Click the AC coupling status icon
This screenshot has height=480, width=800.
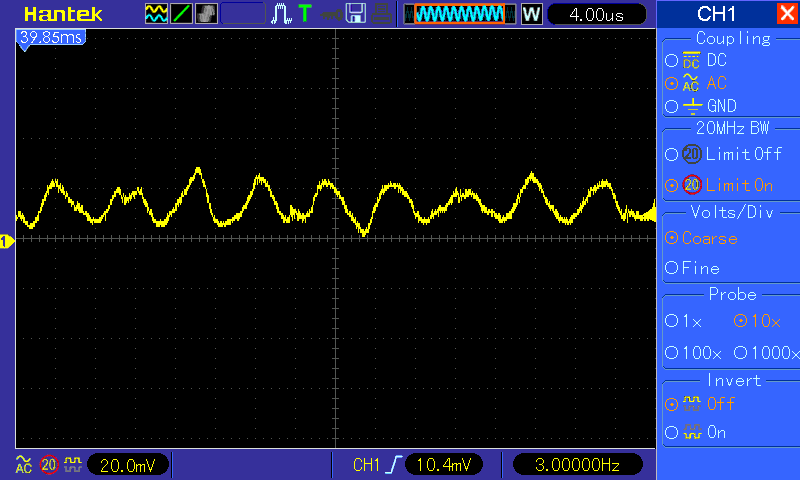(x=23, y=464)
